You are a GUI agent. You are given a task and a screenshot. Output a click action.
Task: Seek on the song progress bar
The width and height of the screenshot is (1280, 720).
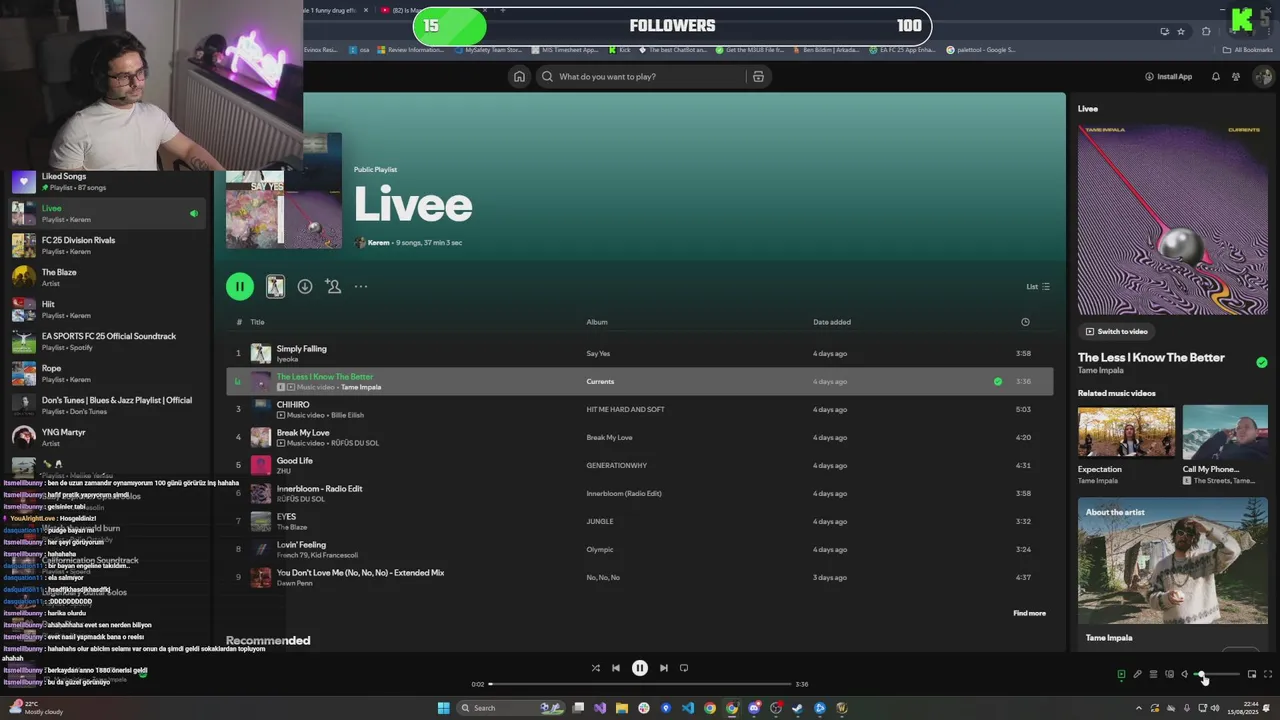[640, 684]
